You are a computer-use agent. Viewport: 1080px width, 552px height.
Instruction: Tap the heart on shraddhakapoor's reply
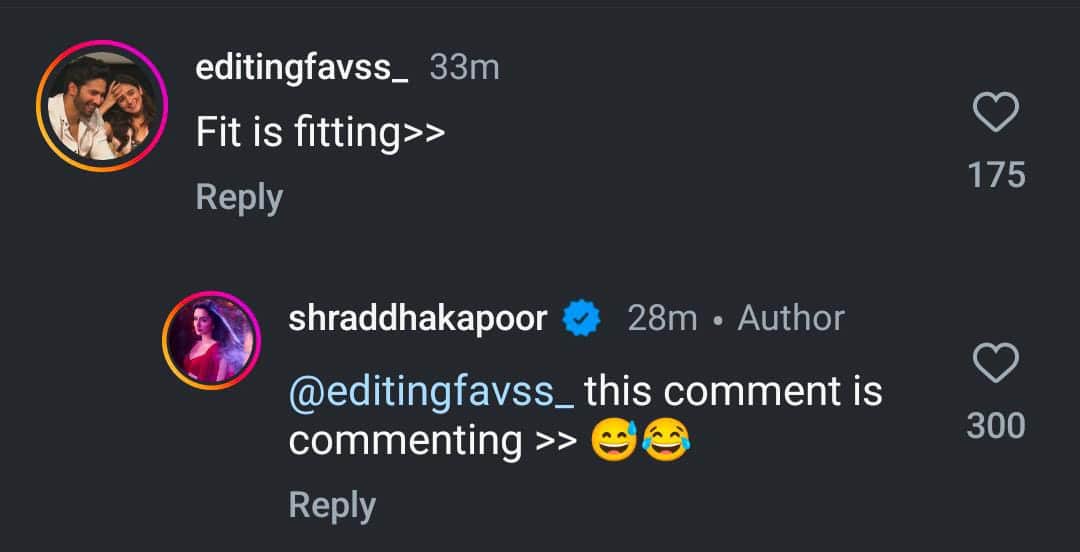pos(996,364)
